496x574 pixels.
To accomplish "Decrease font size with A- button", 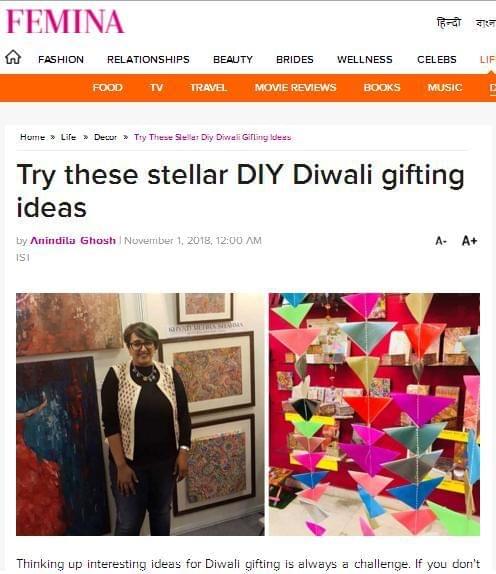I will click(x=441, y=241).
